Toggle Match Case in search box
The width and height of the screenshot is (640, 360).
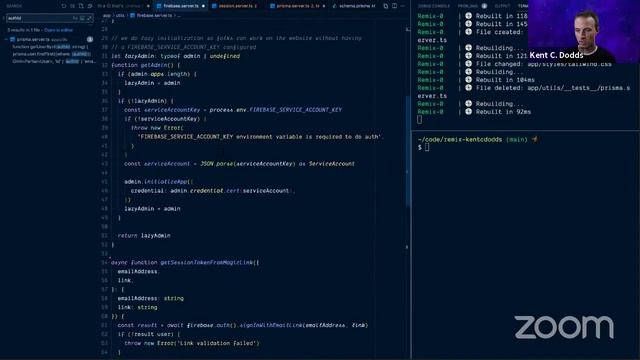(x=75, y=18)
